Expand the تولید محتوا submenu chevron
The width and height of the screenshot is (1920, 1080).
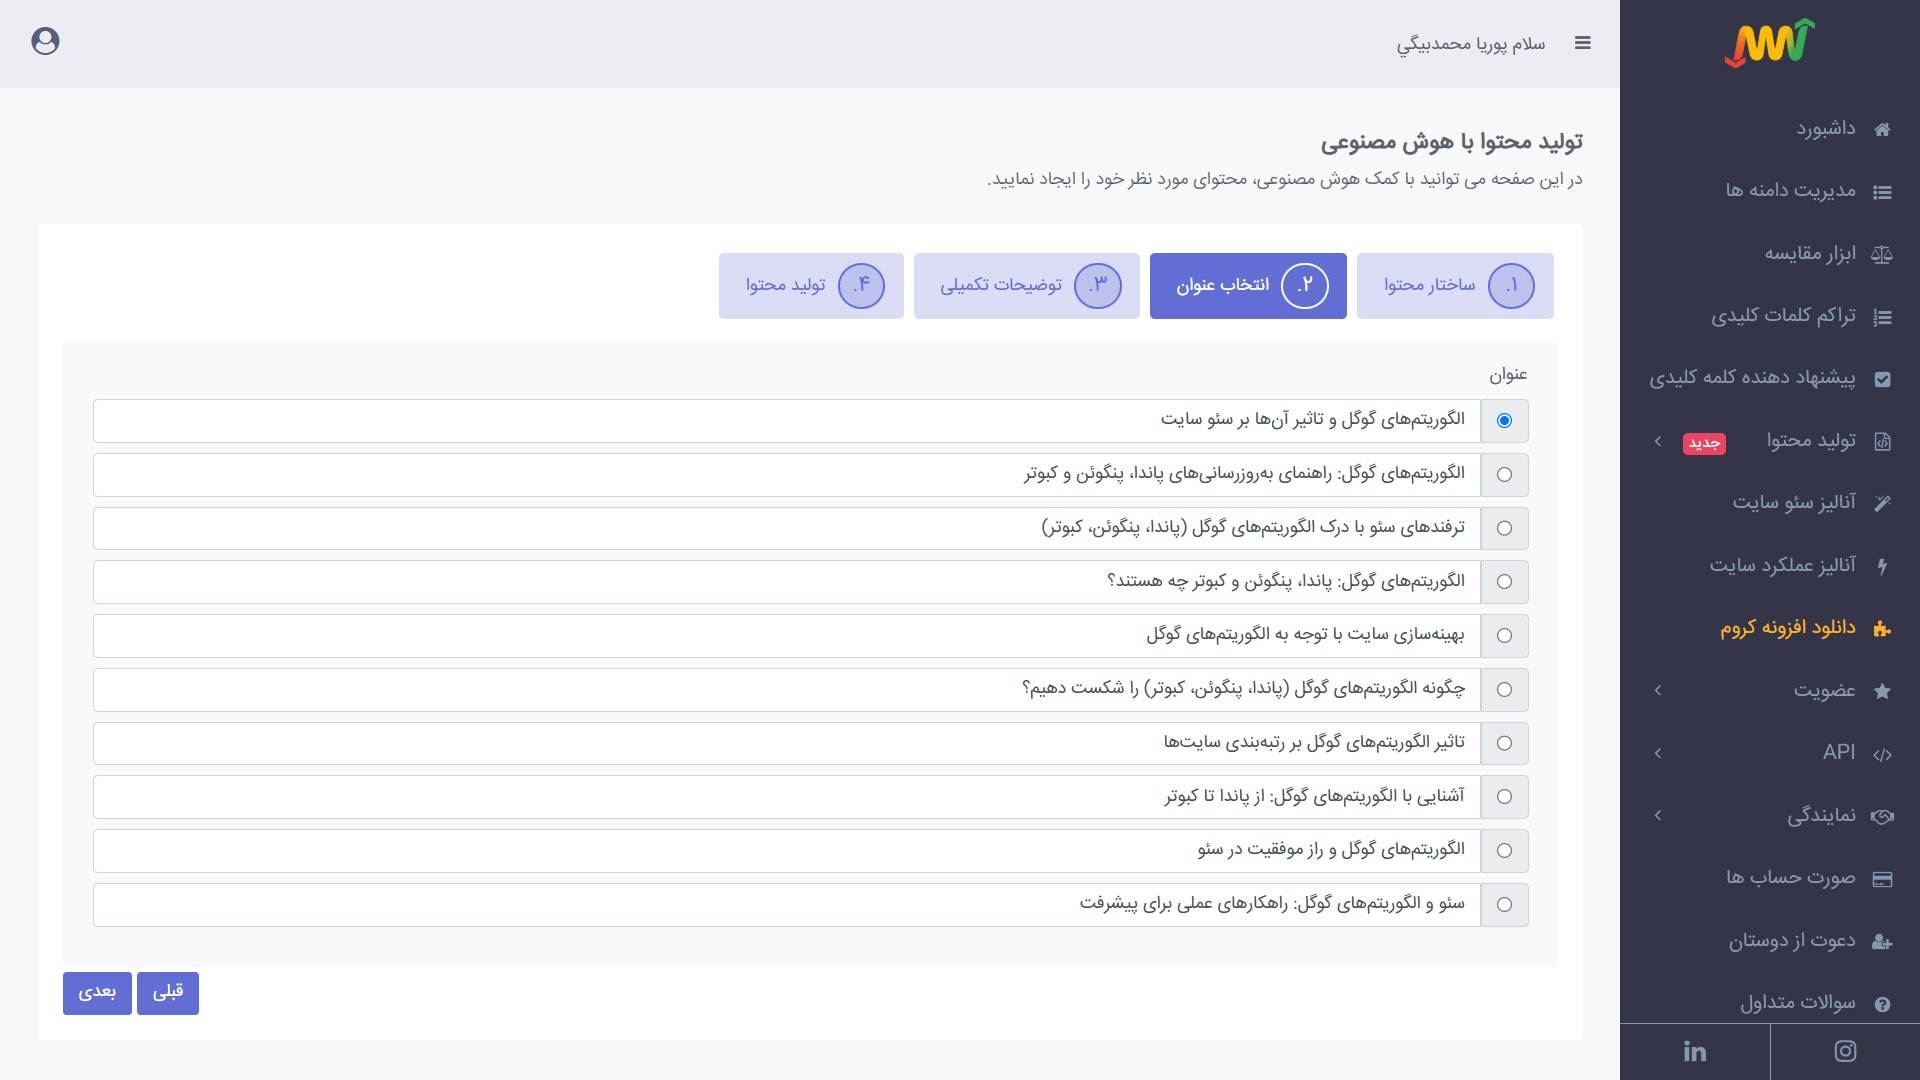(x=1658, y=441)
